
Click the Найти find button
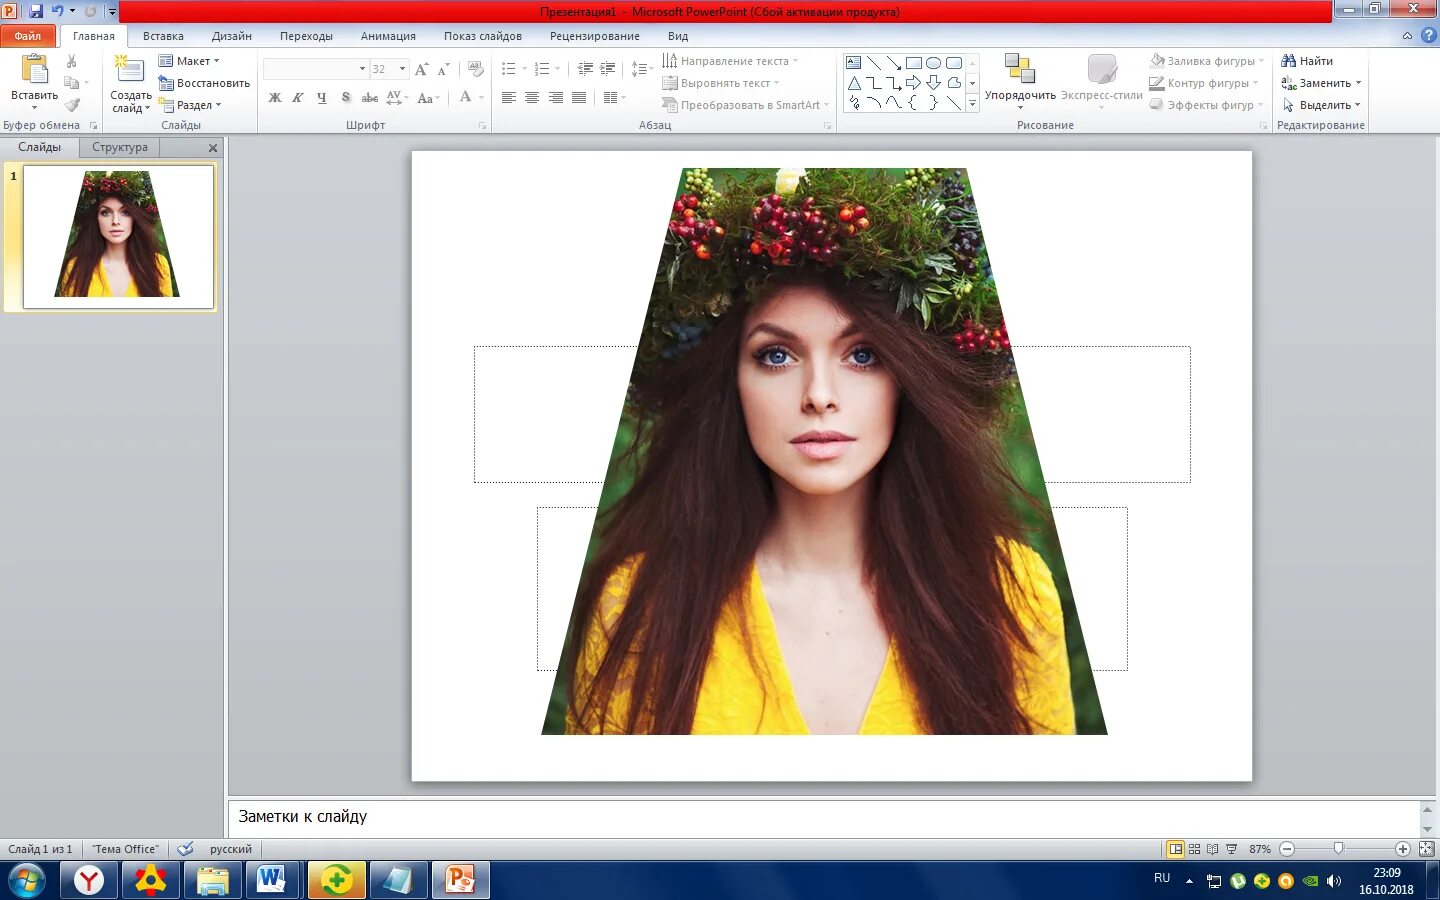[x=1307, y=61]
